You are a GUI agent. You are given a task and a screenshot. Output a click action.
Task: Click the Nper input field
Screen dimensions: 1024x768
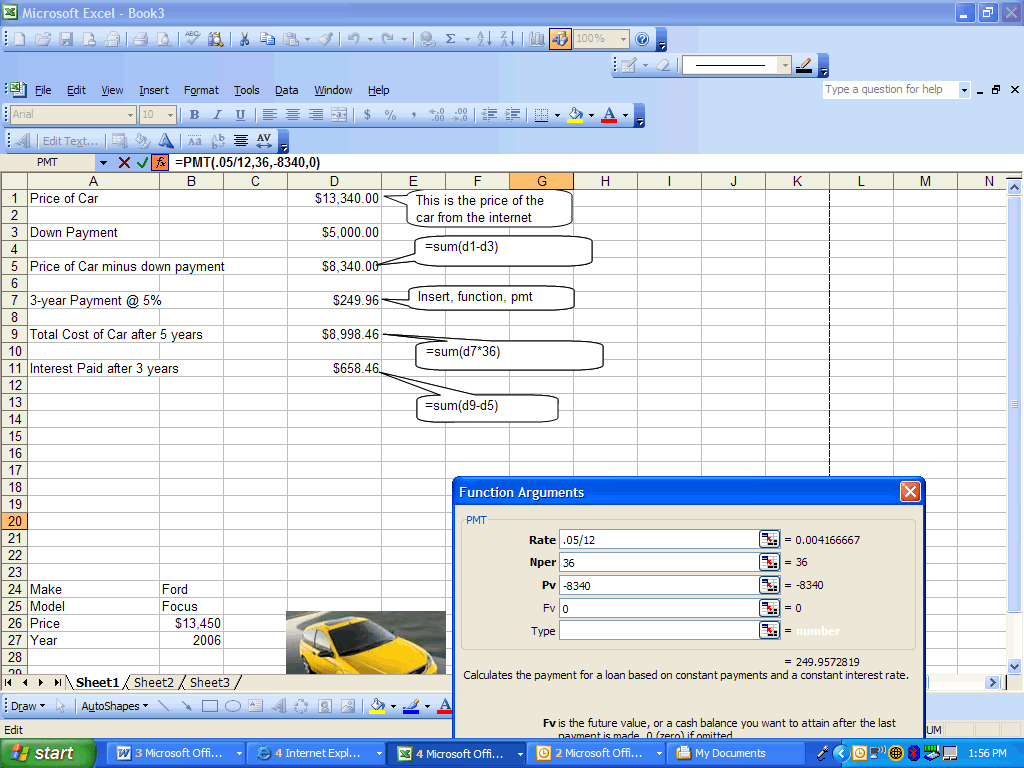click(660, 562)
